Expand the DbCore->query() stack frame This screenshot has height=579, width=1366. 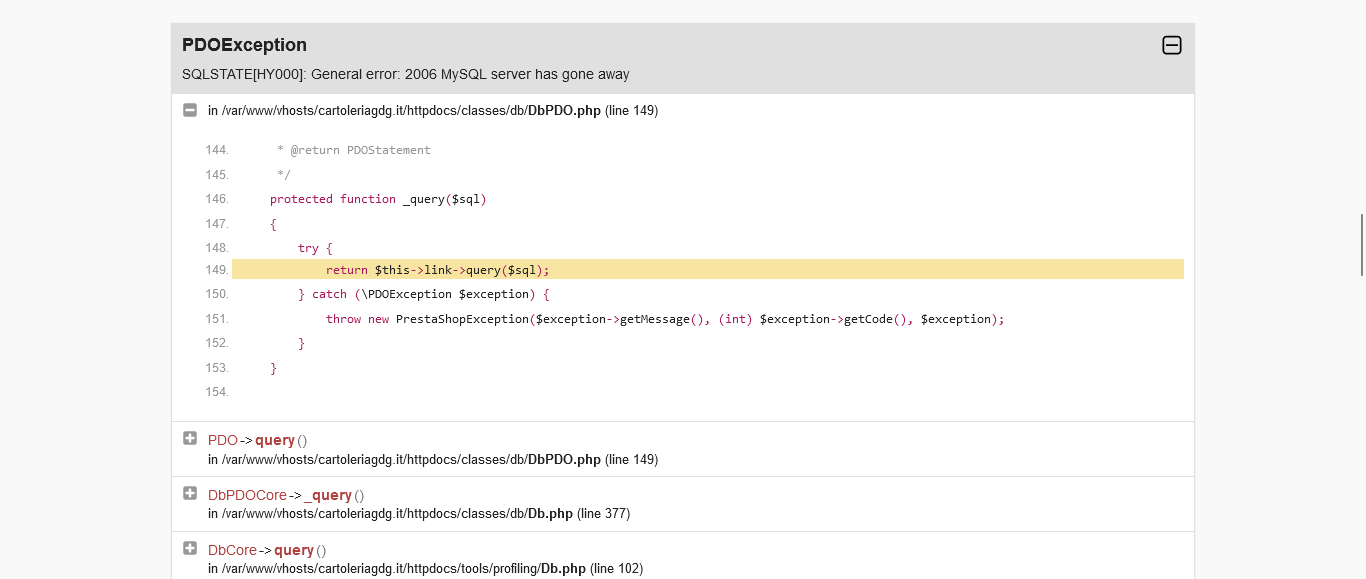click(190, 548)
